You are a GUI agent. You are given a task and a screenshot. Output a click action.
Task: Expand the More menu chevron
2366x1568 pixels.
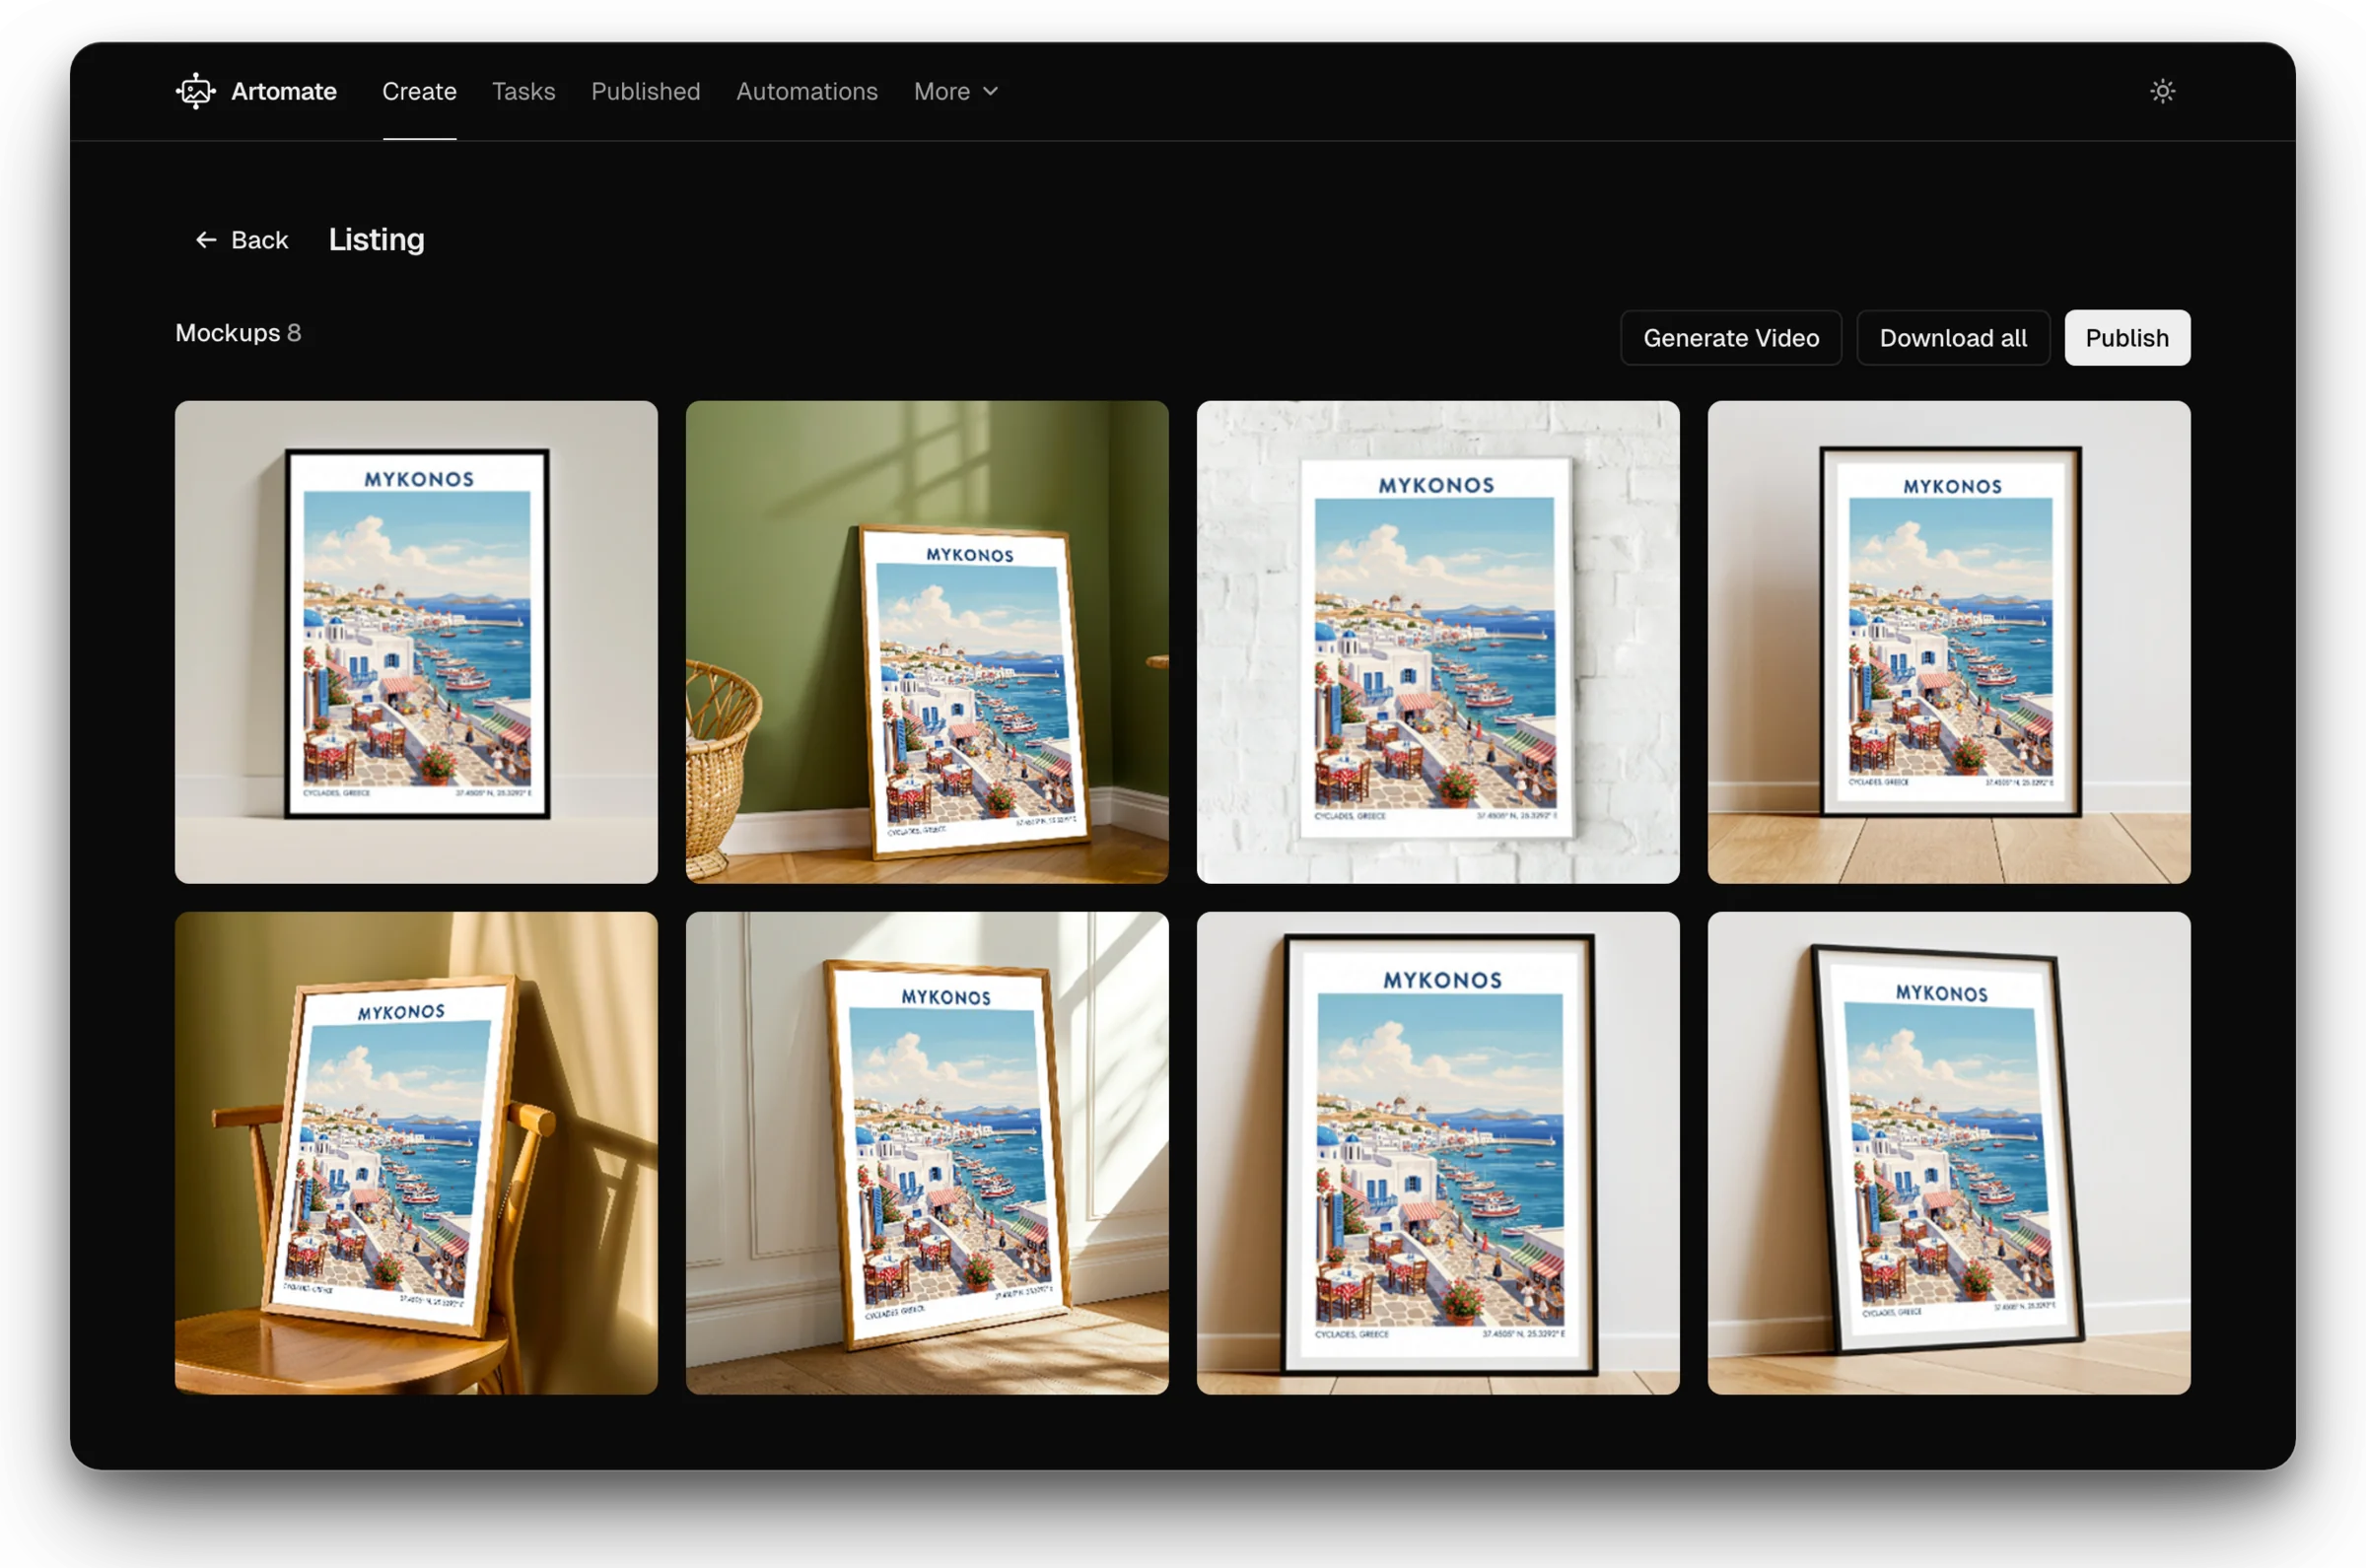pyautogui.click(x=990, y=91)
